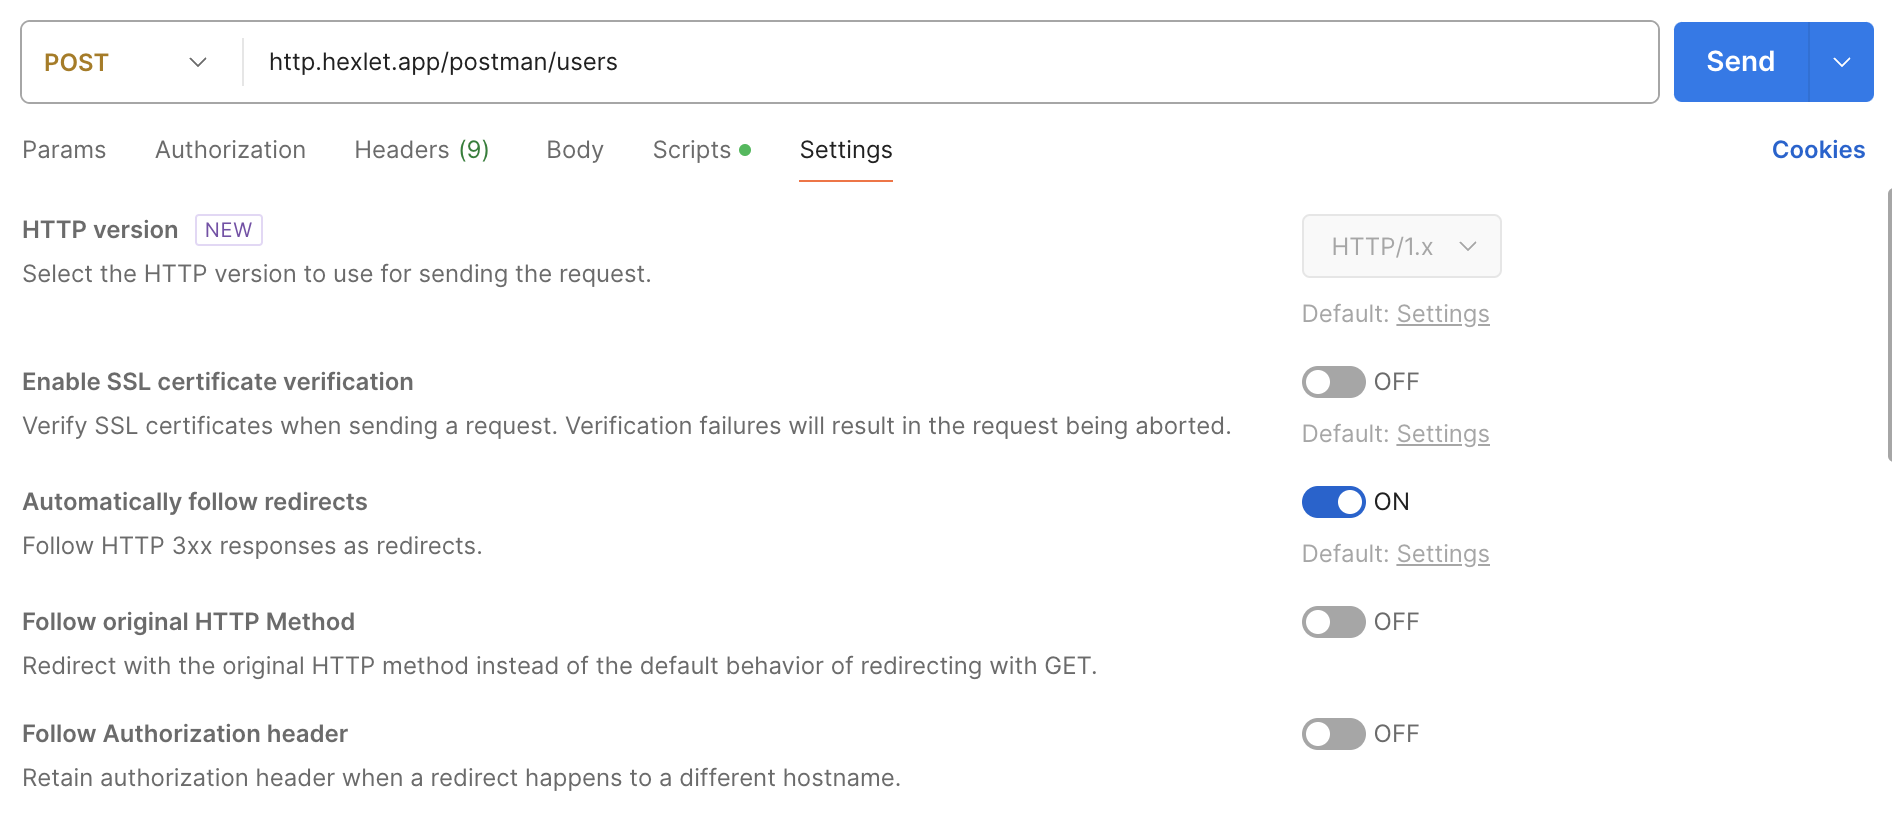Expand the HTTP/1.x version dropdown
The width and height of the screenshot is (1892, 824).
[1401, 246]
